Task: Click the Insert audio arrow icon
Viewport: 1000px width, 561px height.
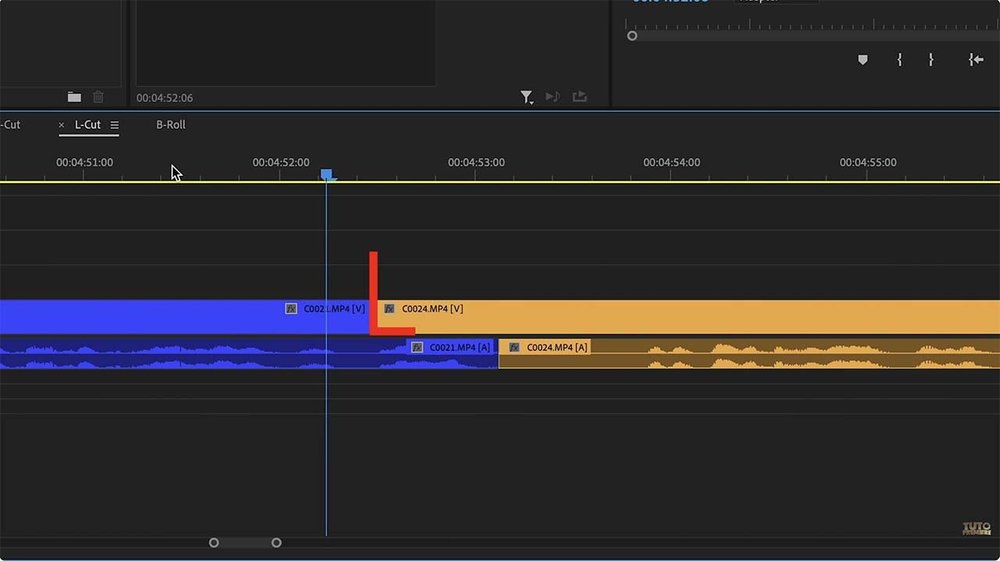Action: (x=552, y=96)
